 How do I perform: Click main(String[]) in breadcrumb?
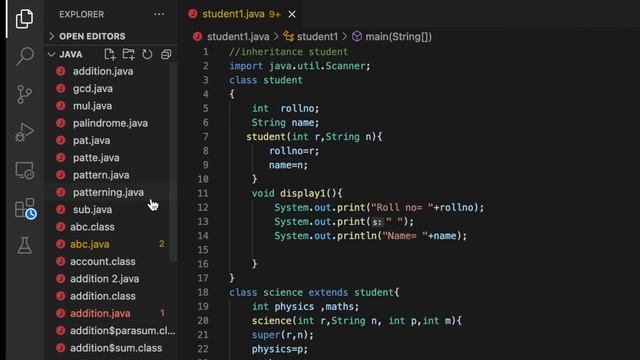398,37
